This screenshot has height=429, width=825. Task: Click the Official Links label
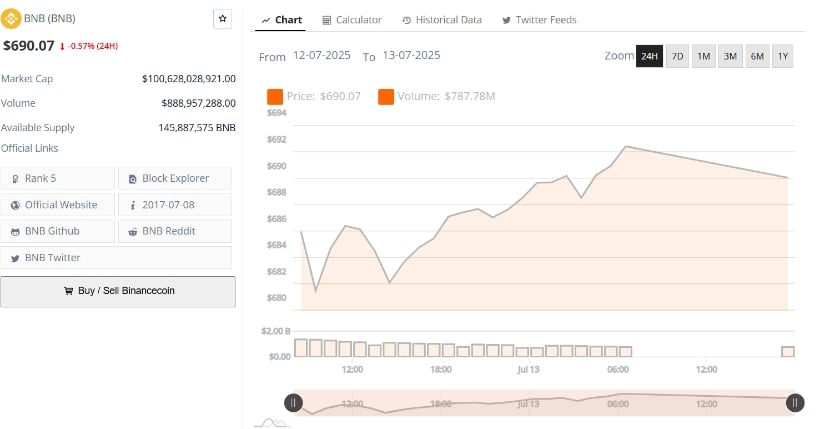tap(29, 148)
